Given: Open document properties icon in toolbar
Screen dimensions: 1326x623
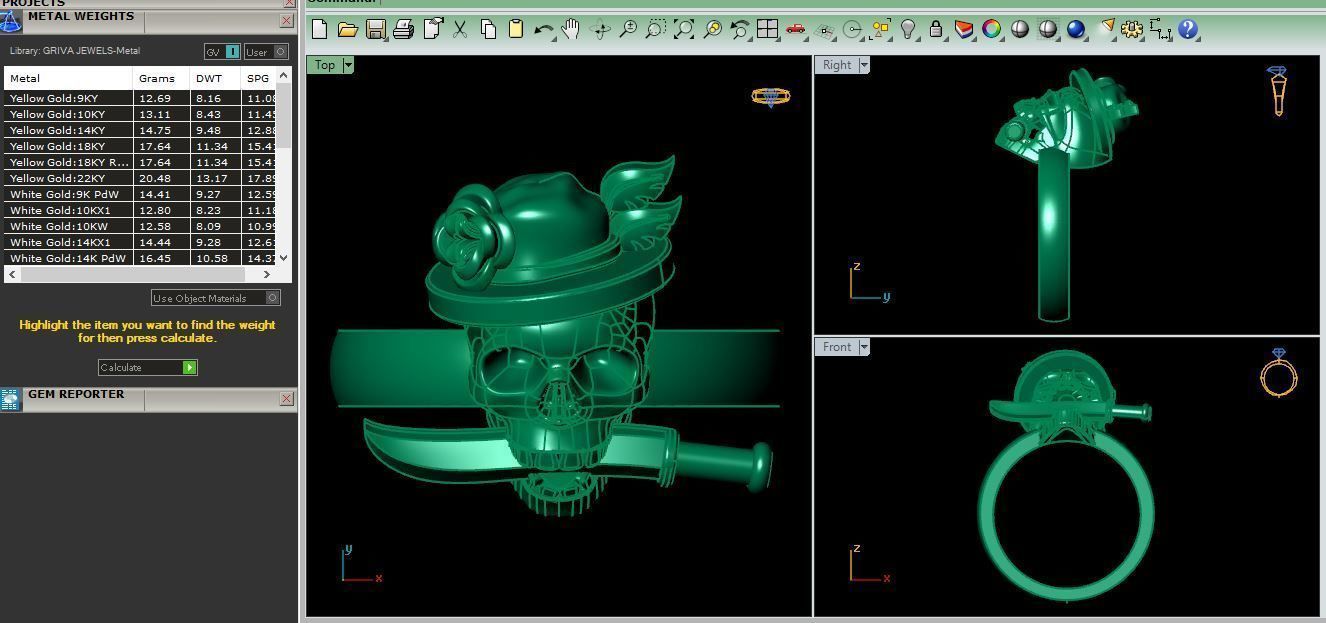Looking at the screenshot, I should (x=433, y=29).
